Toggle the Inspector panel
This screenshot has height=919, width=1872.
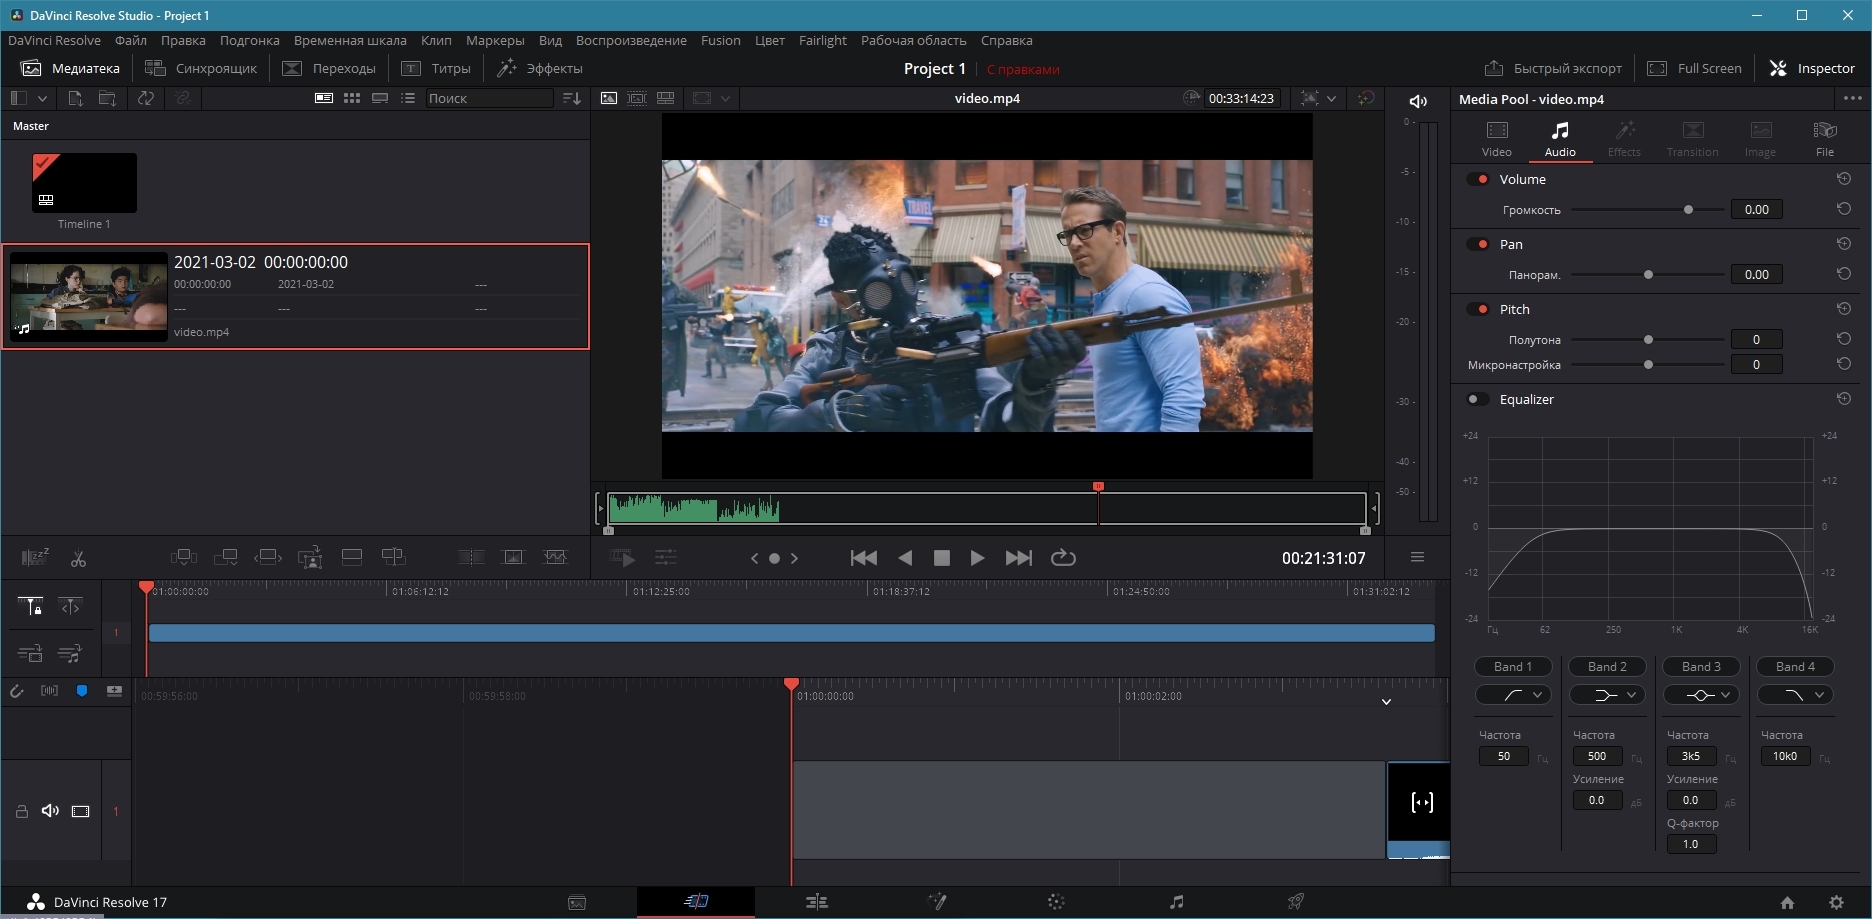1811,68
